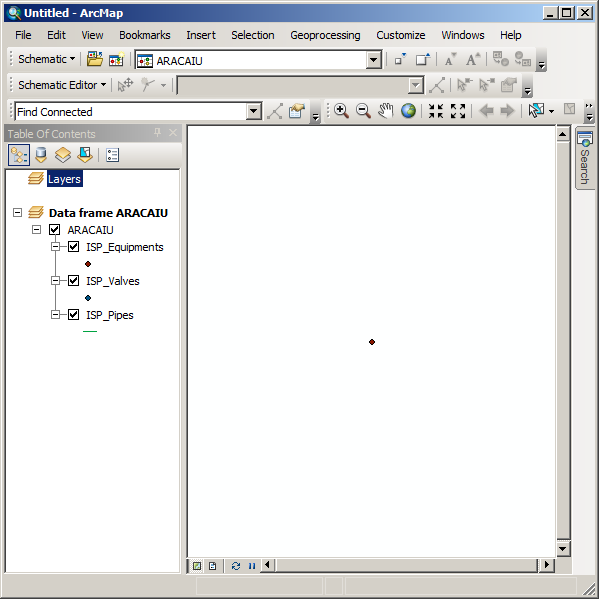Pause map drawing
The width and height of the screenshot is (599, 599).
click(252, 566)
